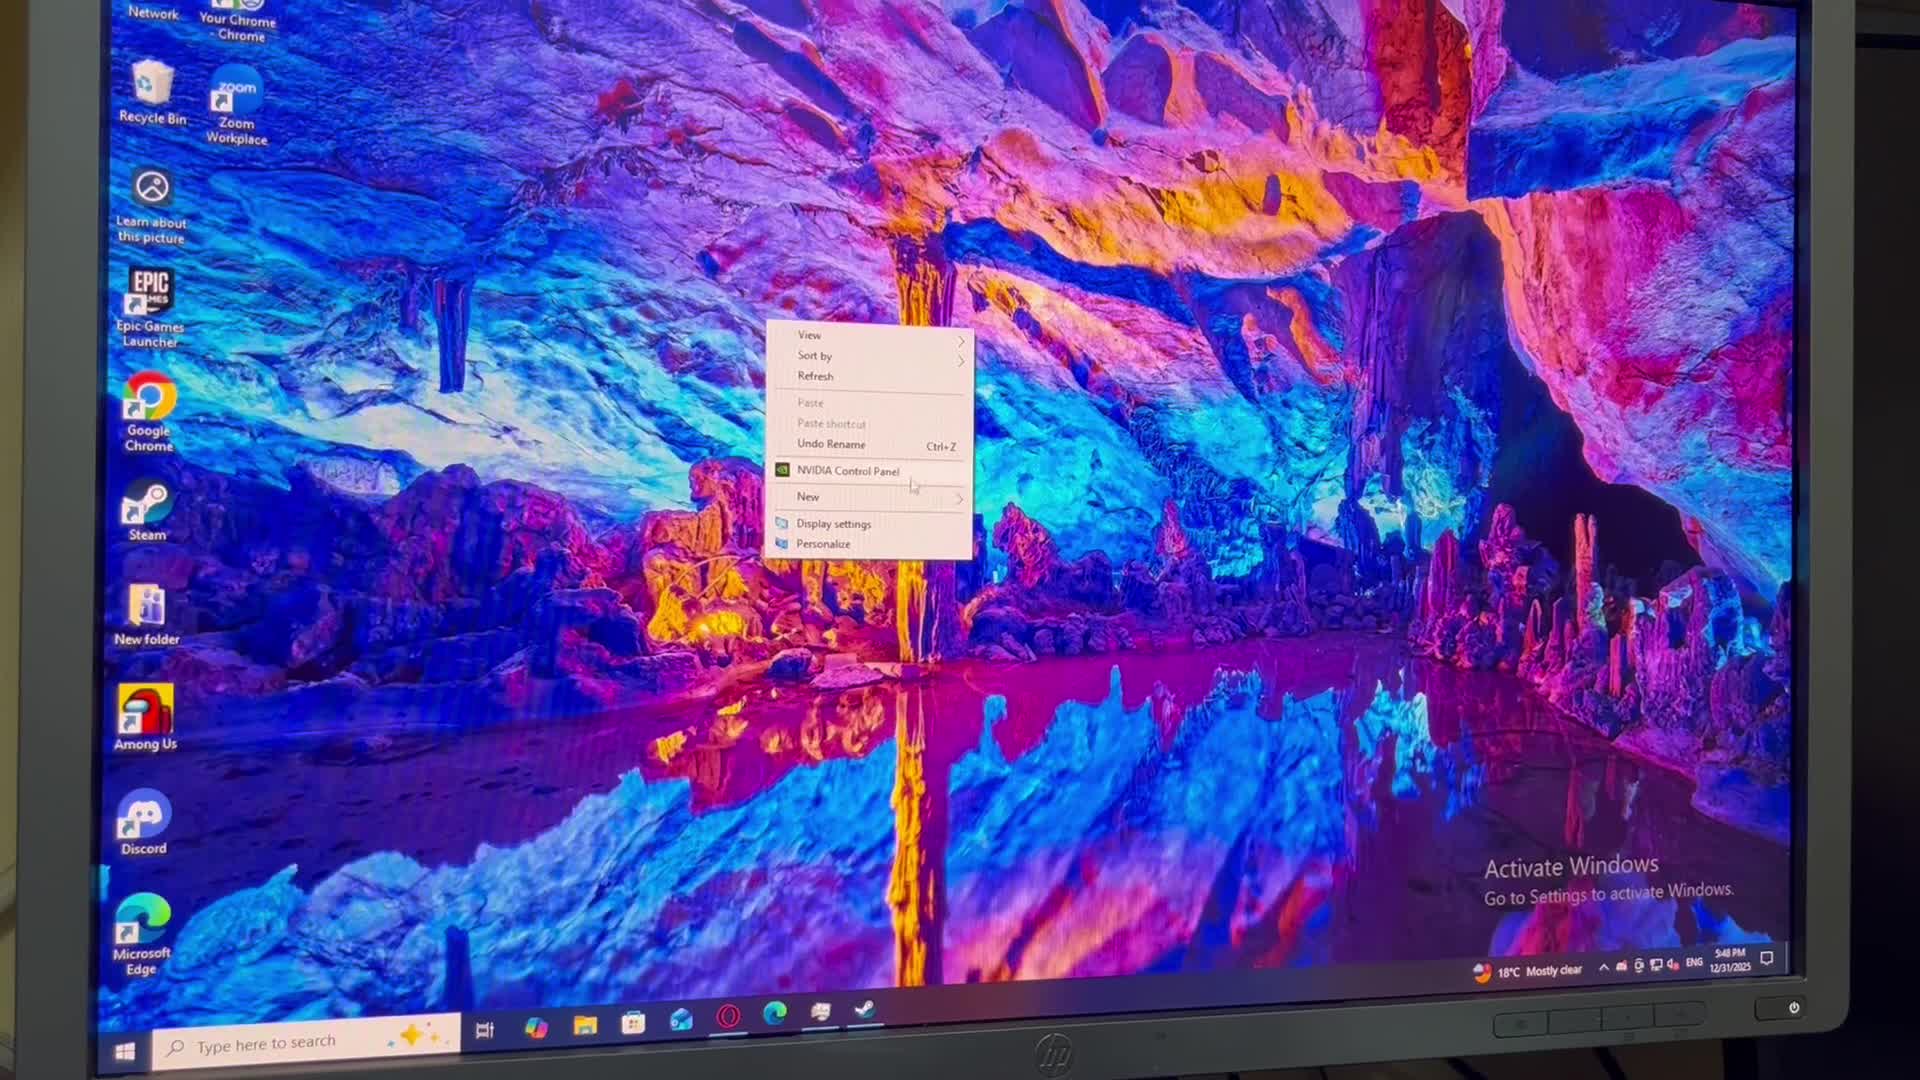1920x1080 pixels.
Task: Choose Undo Rename in the context menu
Action: 870,445
